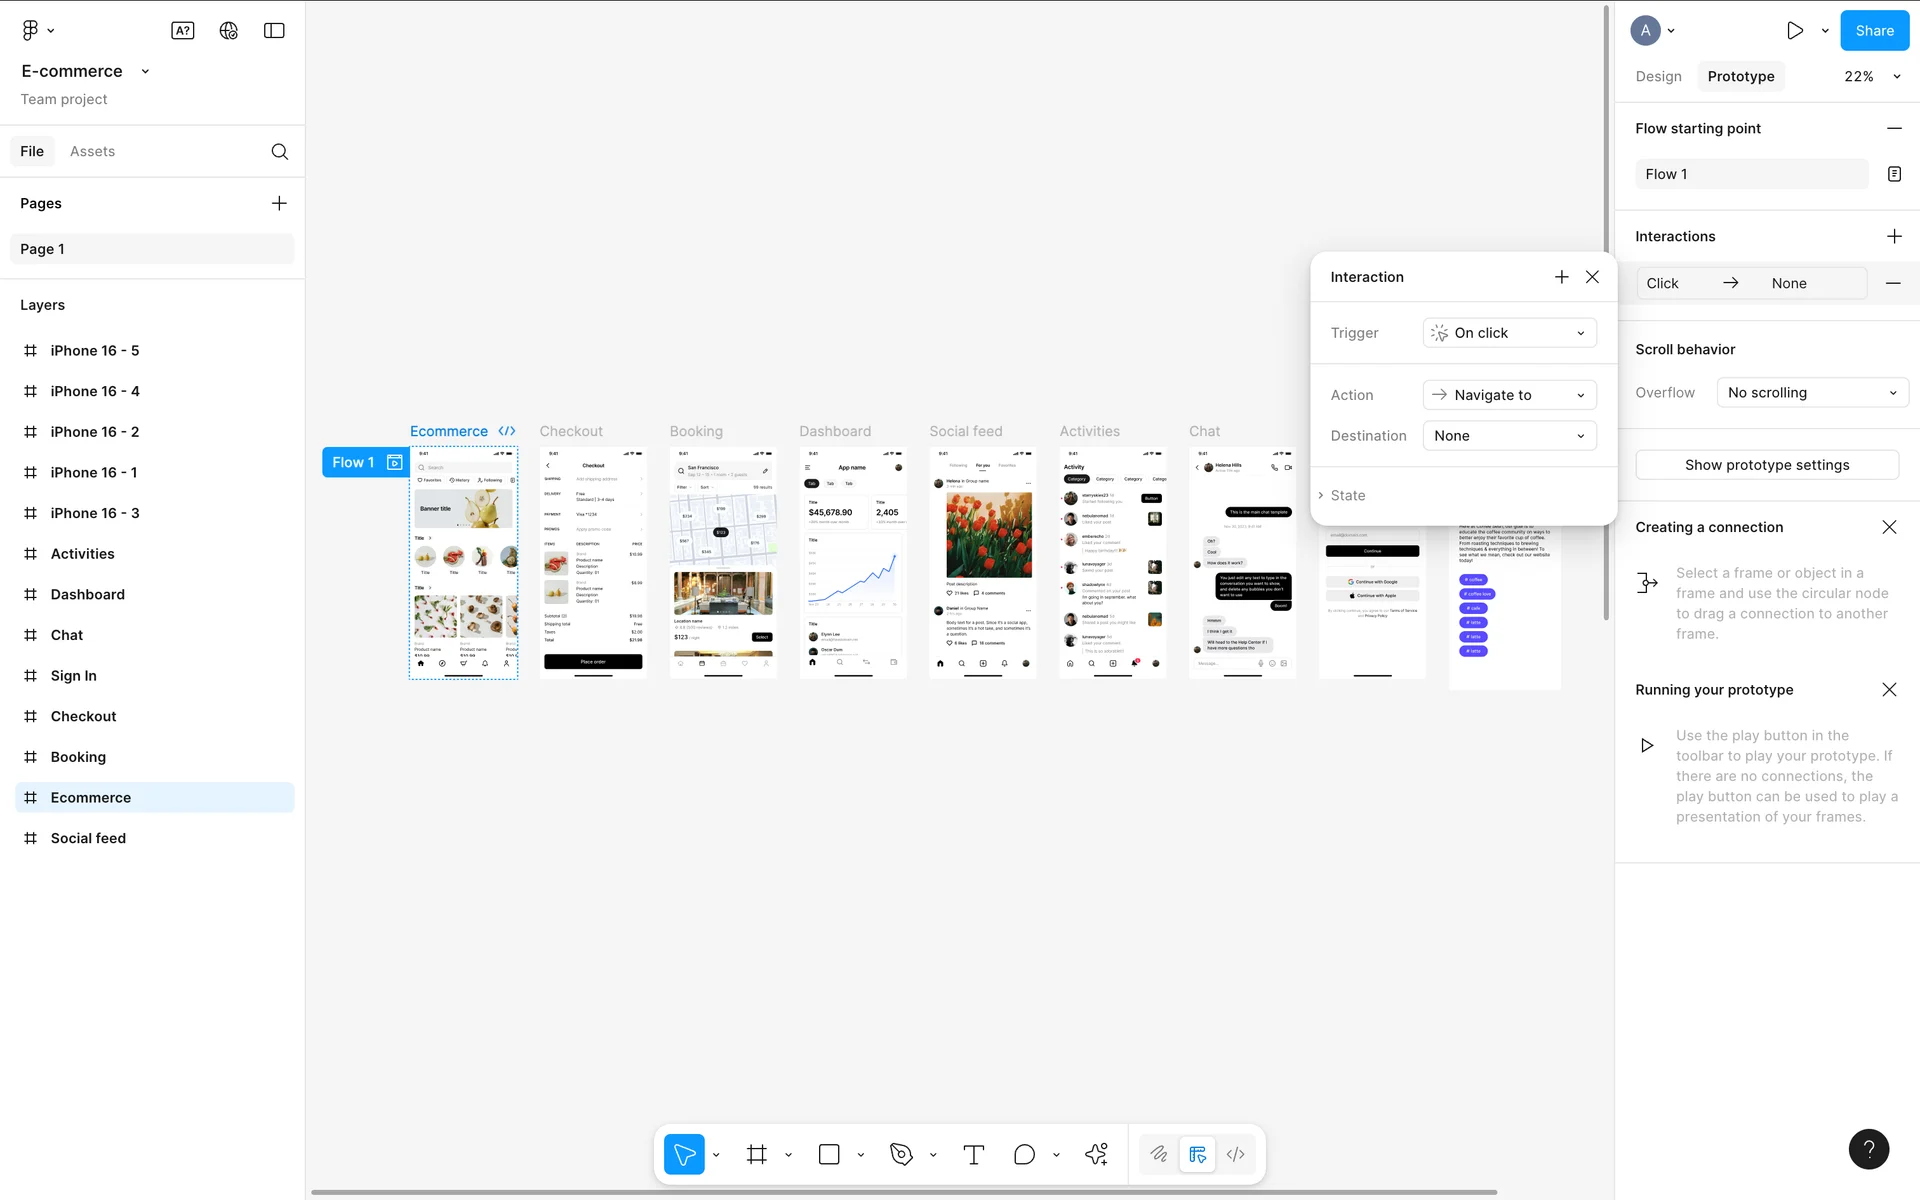This screenshot has width=1920, height=1200.
Task: Toggle the sidebar panel layout icon
Action: tap(274, 31)
